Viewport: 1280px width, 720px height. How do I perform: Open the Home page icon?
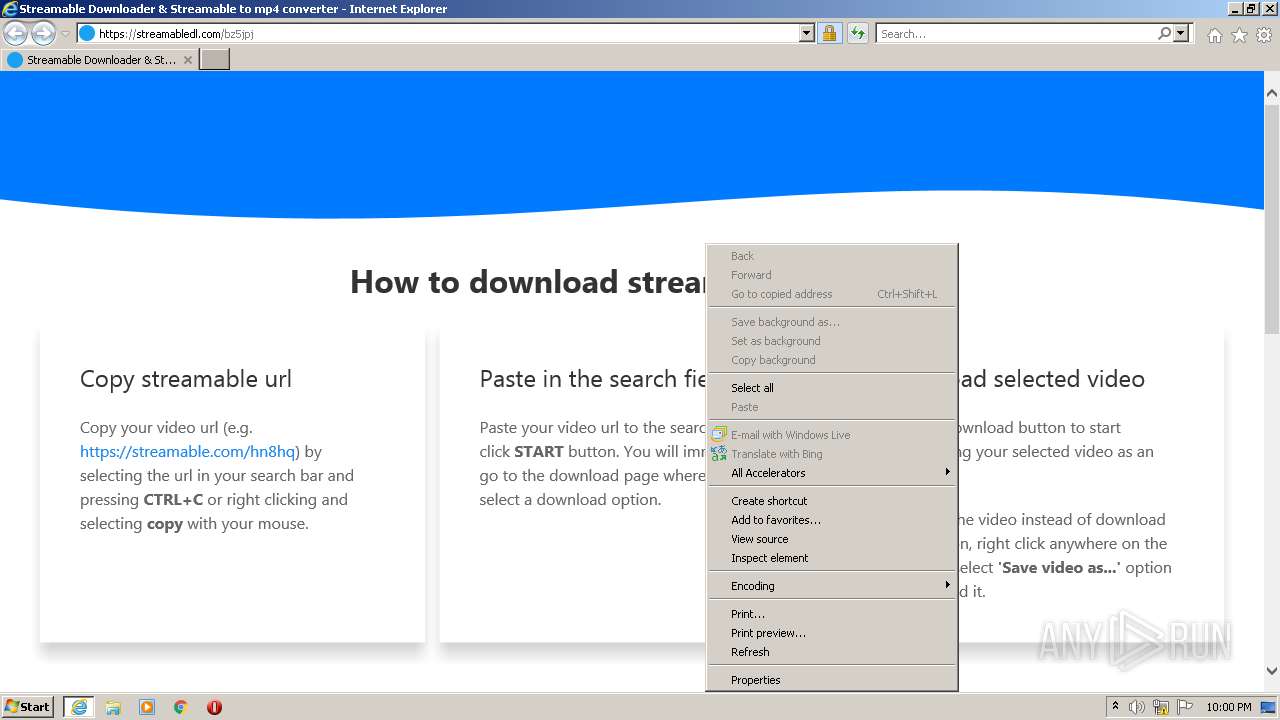(x=1214, y=35)
